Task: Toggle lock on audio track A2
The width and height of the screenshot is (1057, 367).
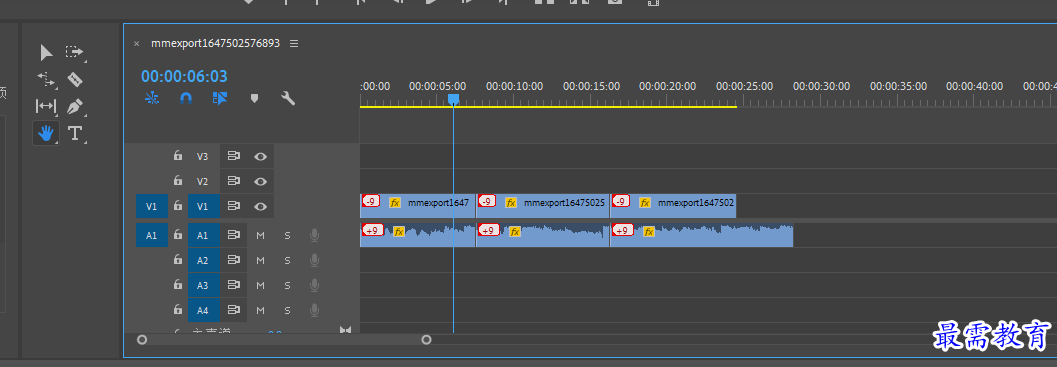Action: (177, 260)
